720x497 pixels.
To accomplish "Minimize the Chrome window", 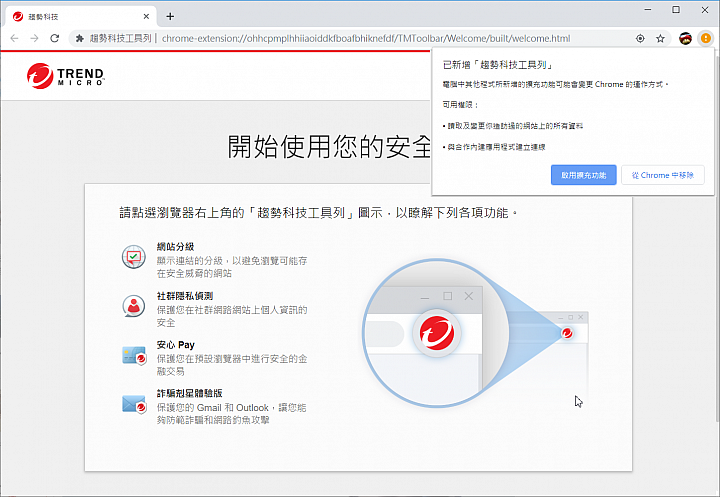I will (x=648, y=10).
